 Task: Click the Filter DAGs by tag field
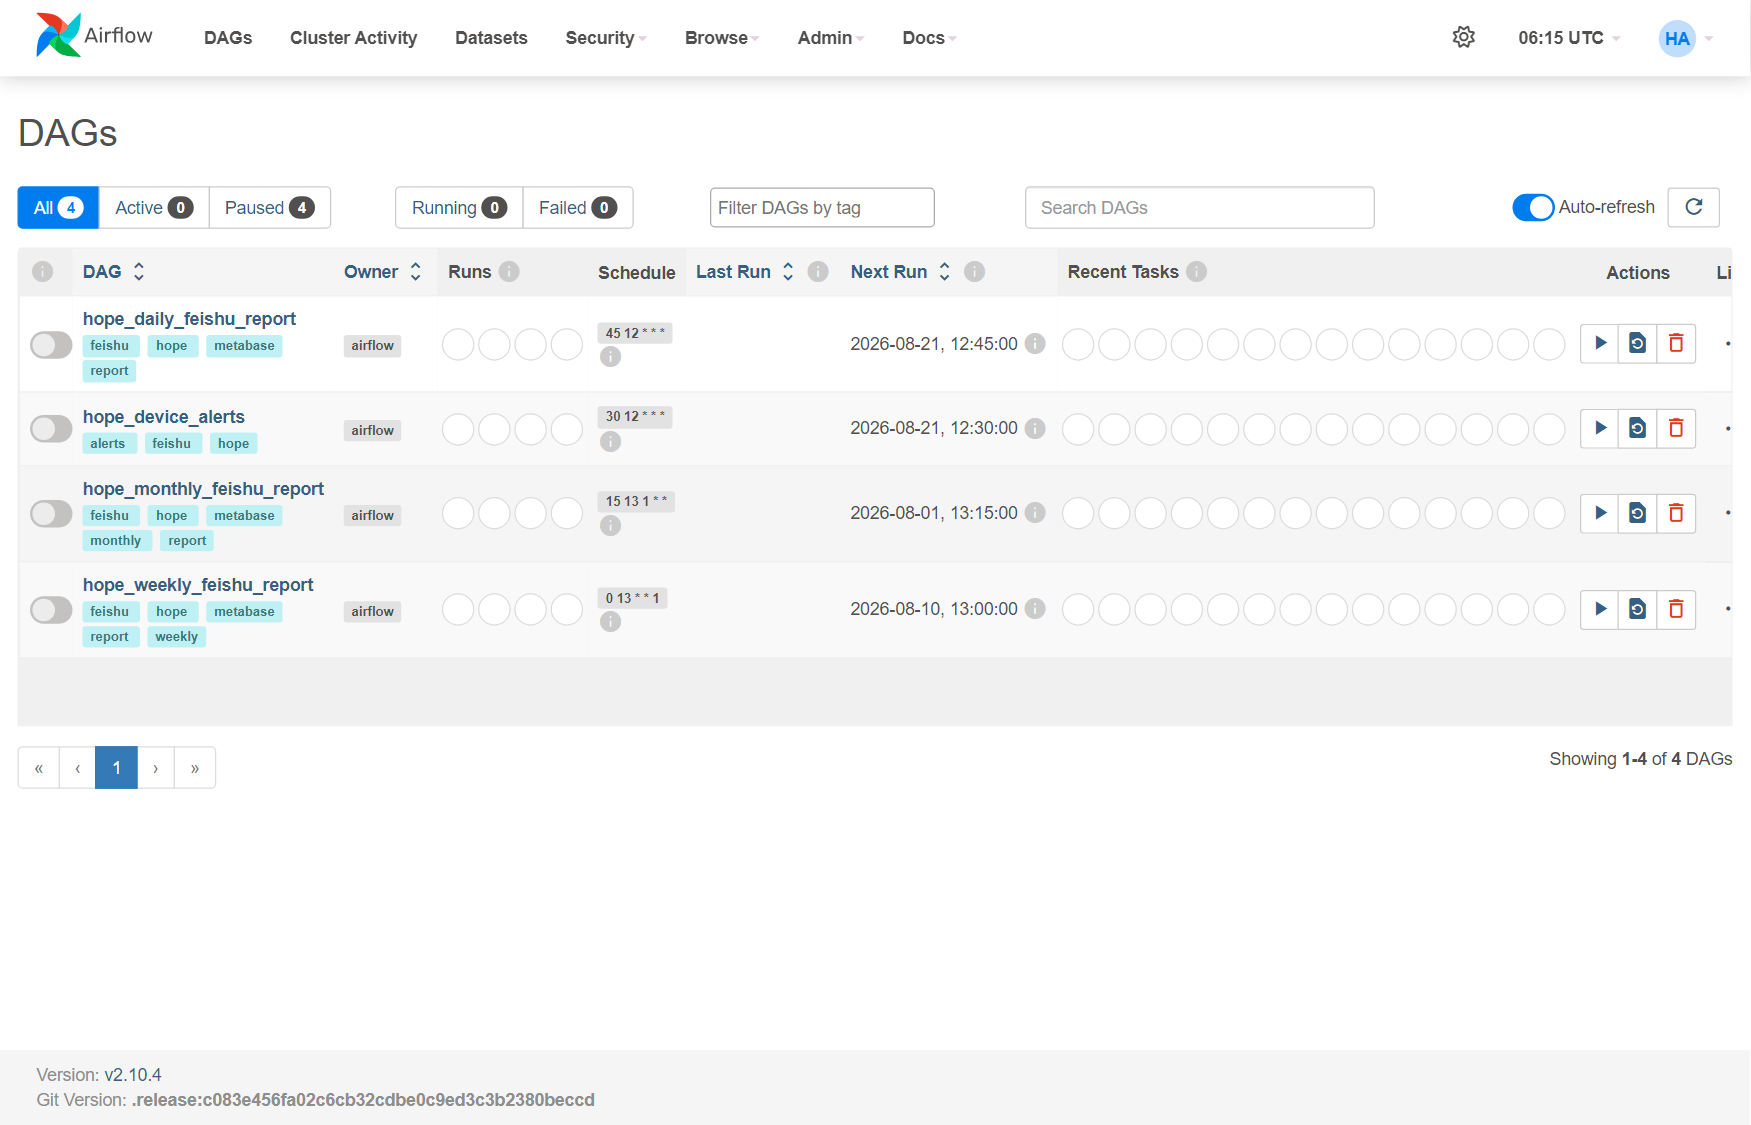(x=822, y=208)
